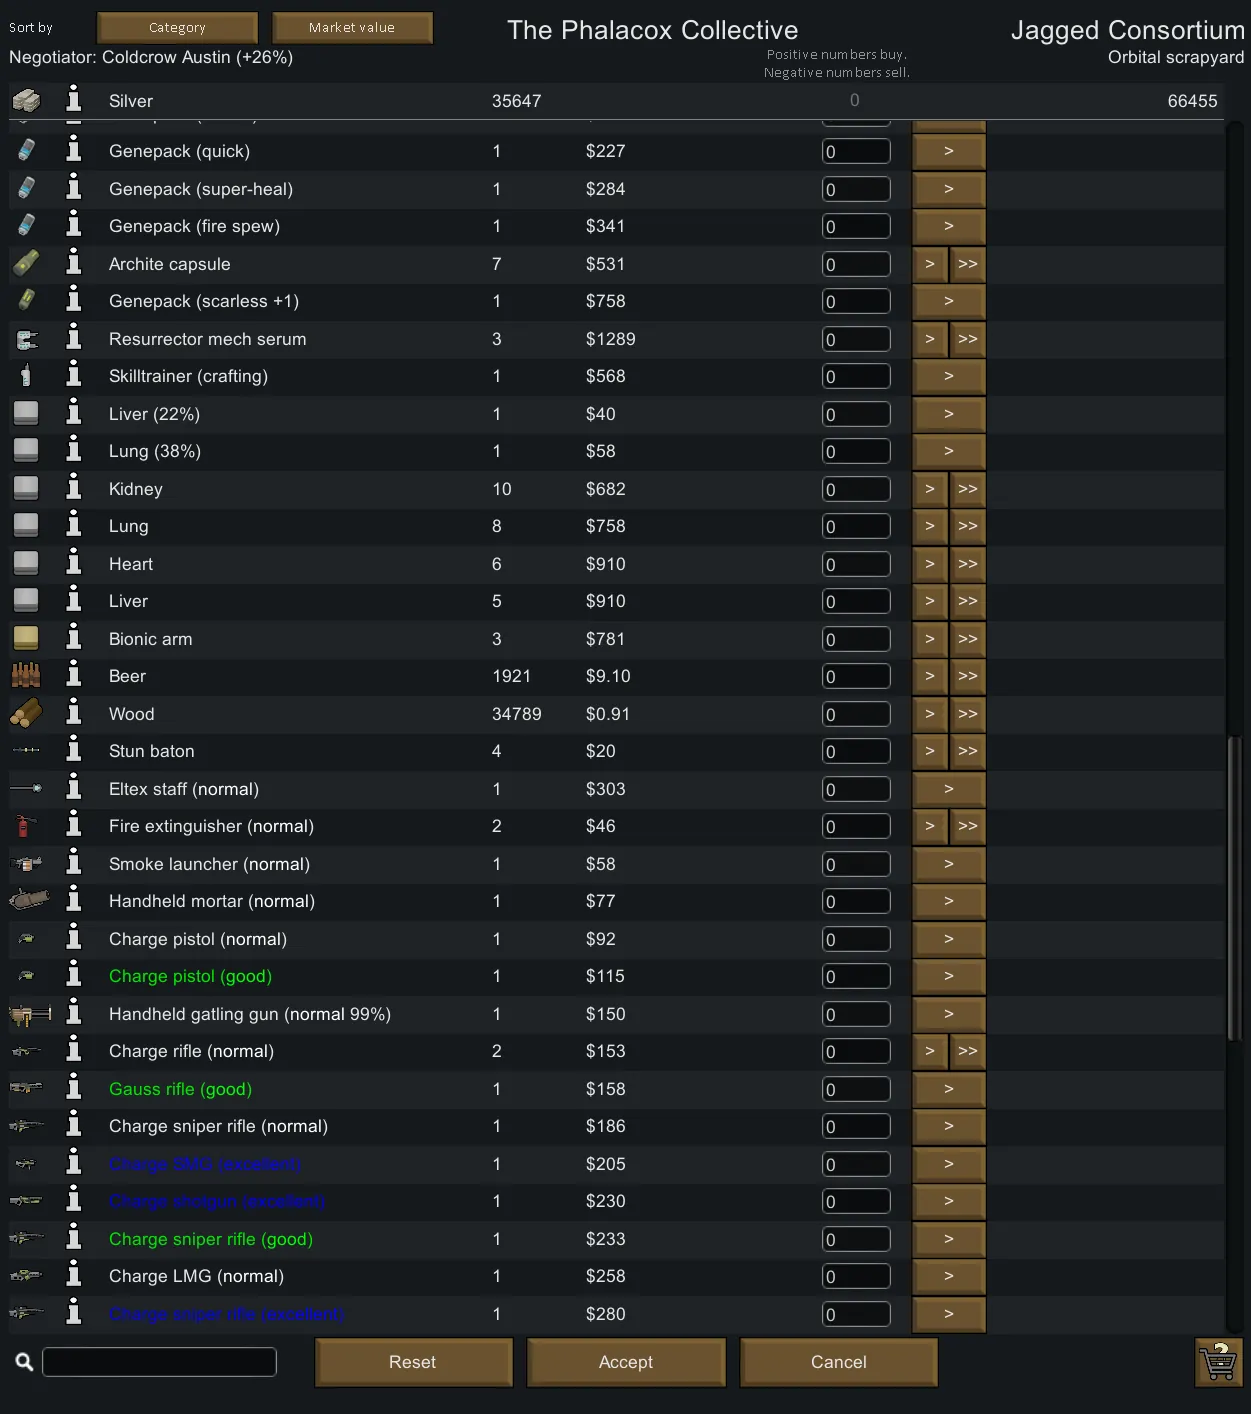Screen dimensions: 1251x1414
Task: Click the Wood logs icon
Action: click(27, 714)
